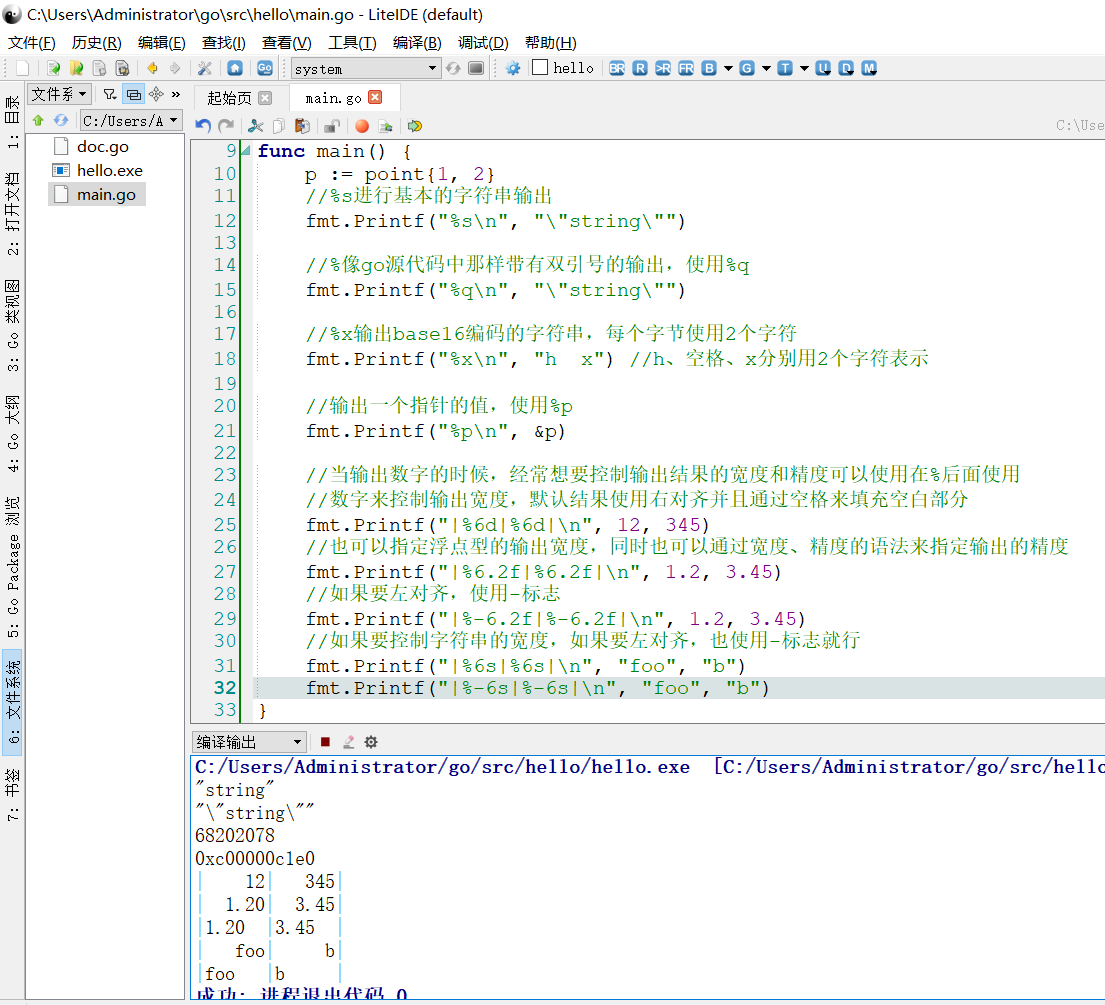
Task: Click the T Test button
Action: point(785,68)
